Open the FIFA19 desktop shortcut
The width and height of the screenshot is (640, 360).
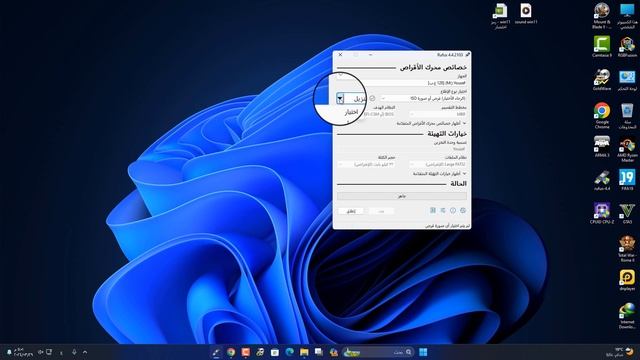tap(627, 180)
